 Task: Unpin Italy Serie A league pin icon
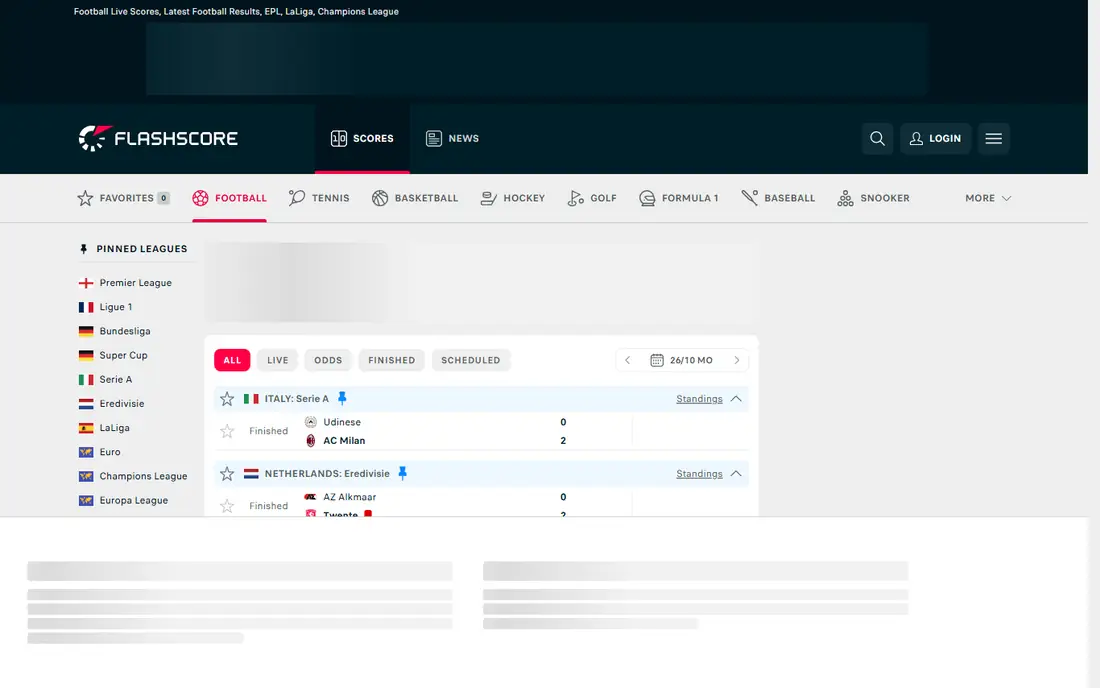[342, 398]
